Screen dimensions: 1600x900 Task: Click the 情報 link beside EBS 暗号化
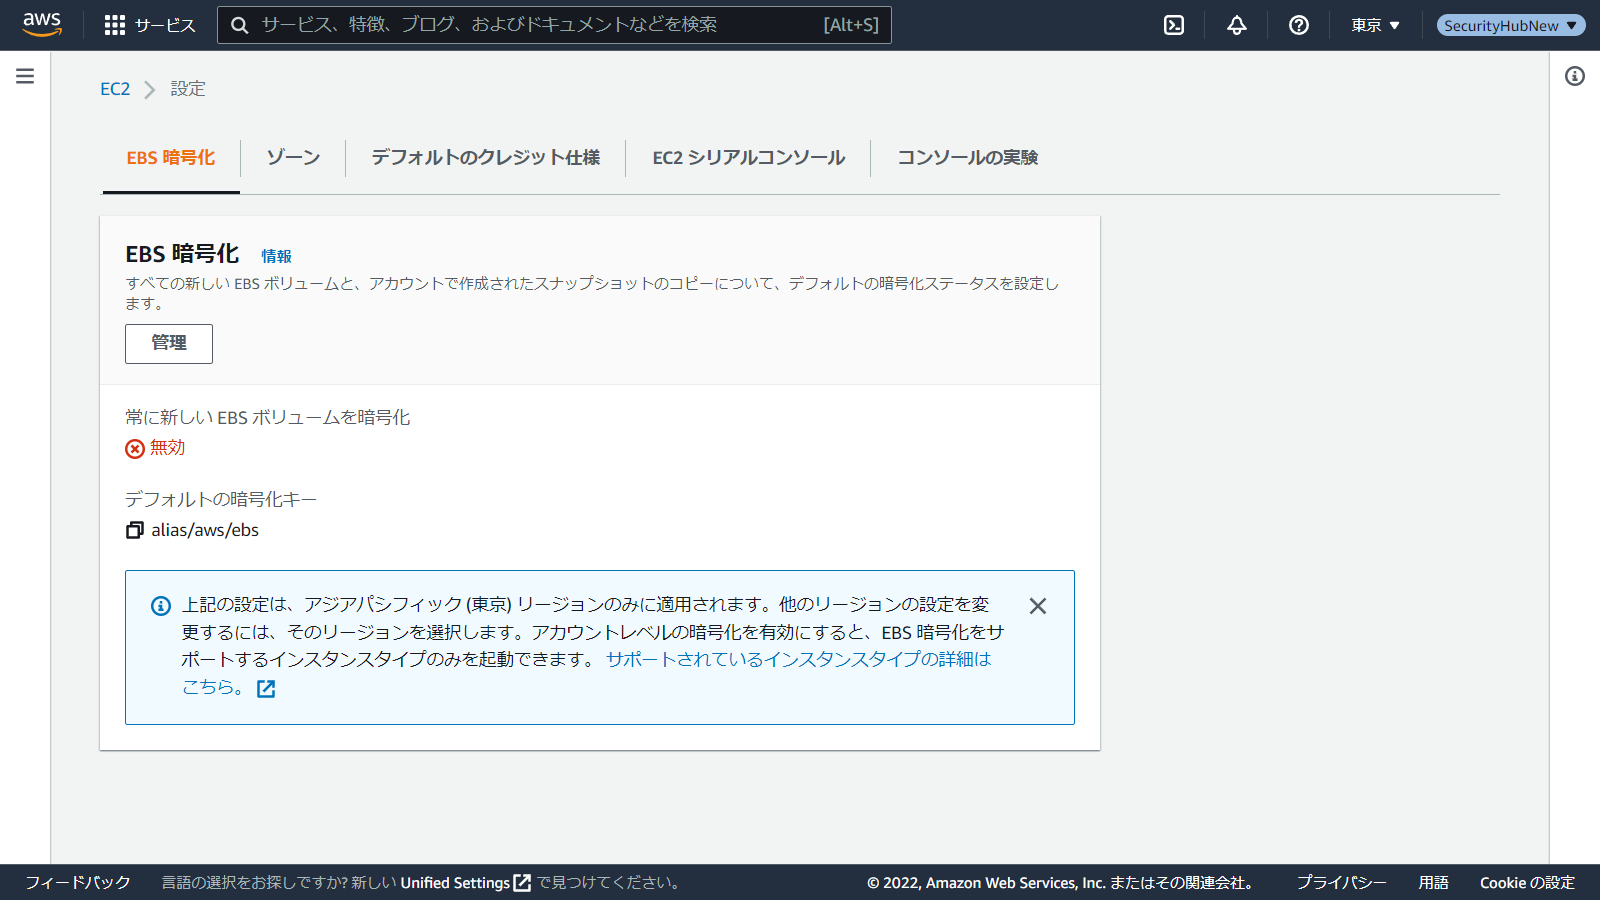tap(276, 257)
